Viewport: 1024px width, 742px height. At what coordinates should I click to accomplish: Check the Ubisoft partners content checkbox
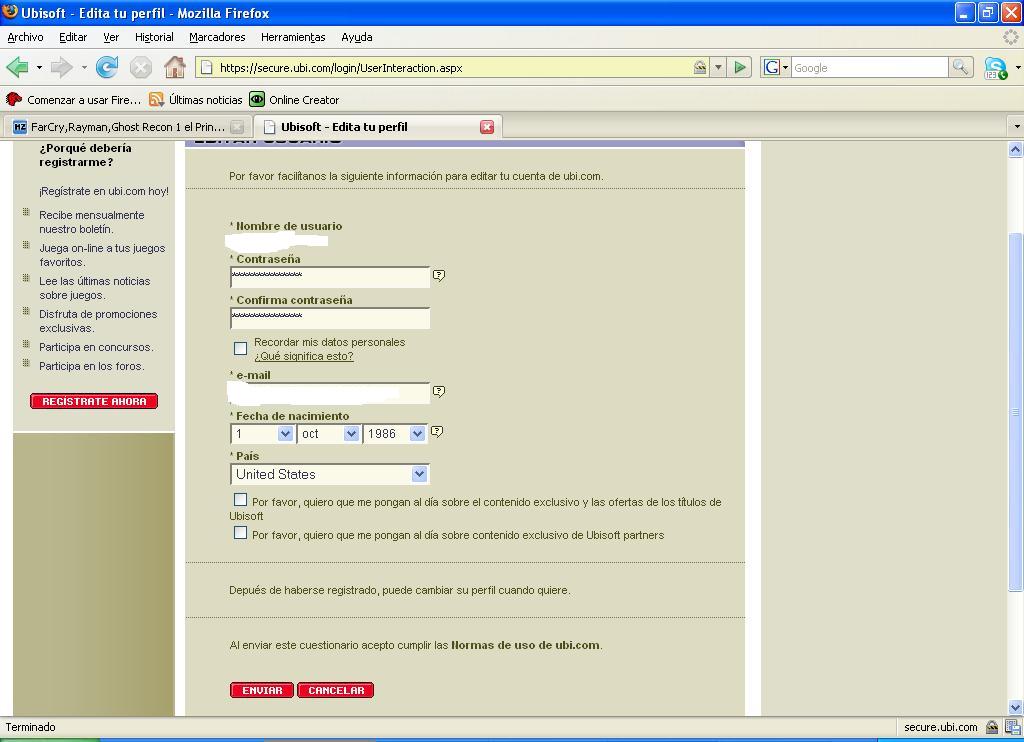(240, 533)
